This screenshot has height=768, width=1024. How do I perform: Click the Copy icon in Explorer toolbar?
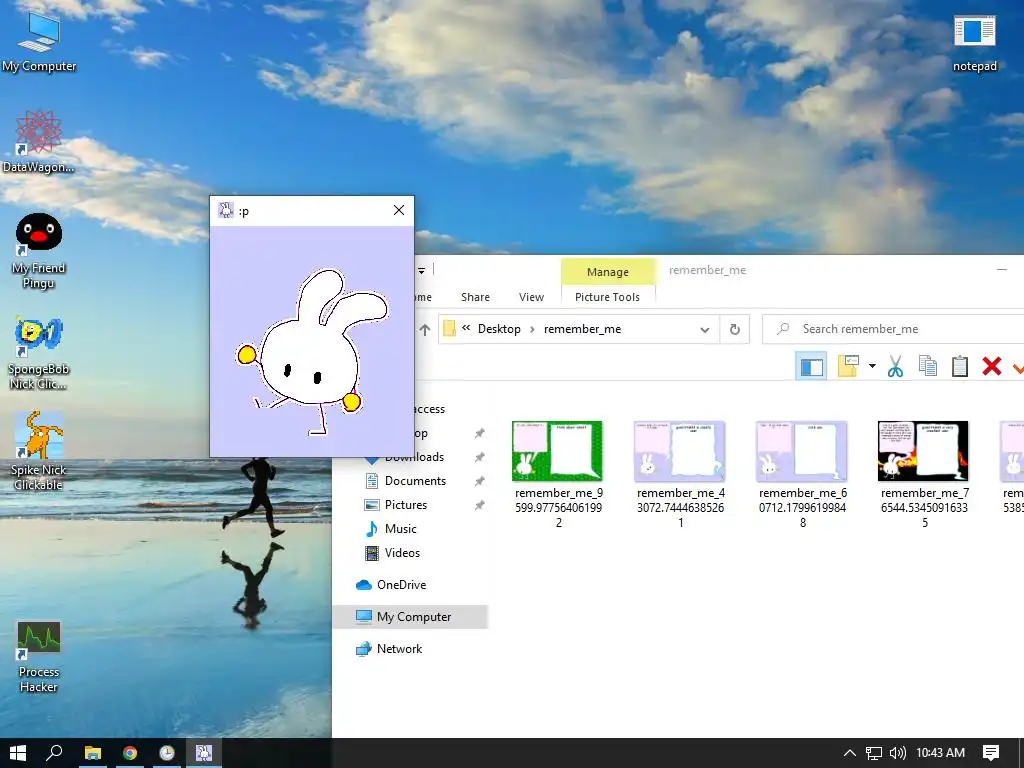(x=927, y=366)
